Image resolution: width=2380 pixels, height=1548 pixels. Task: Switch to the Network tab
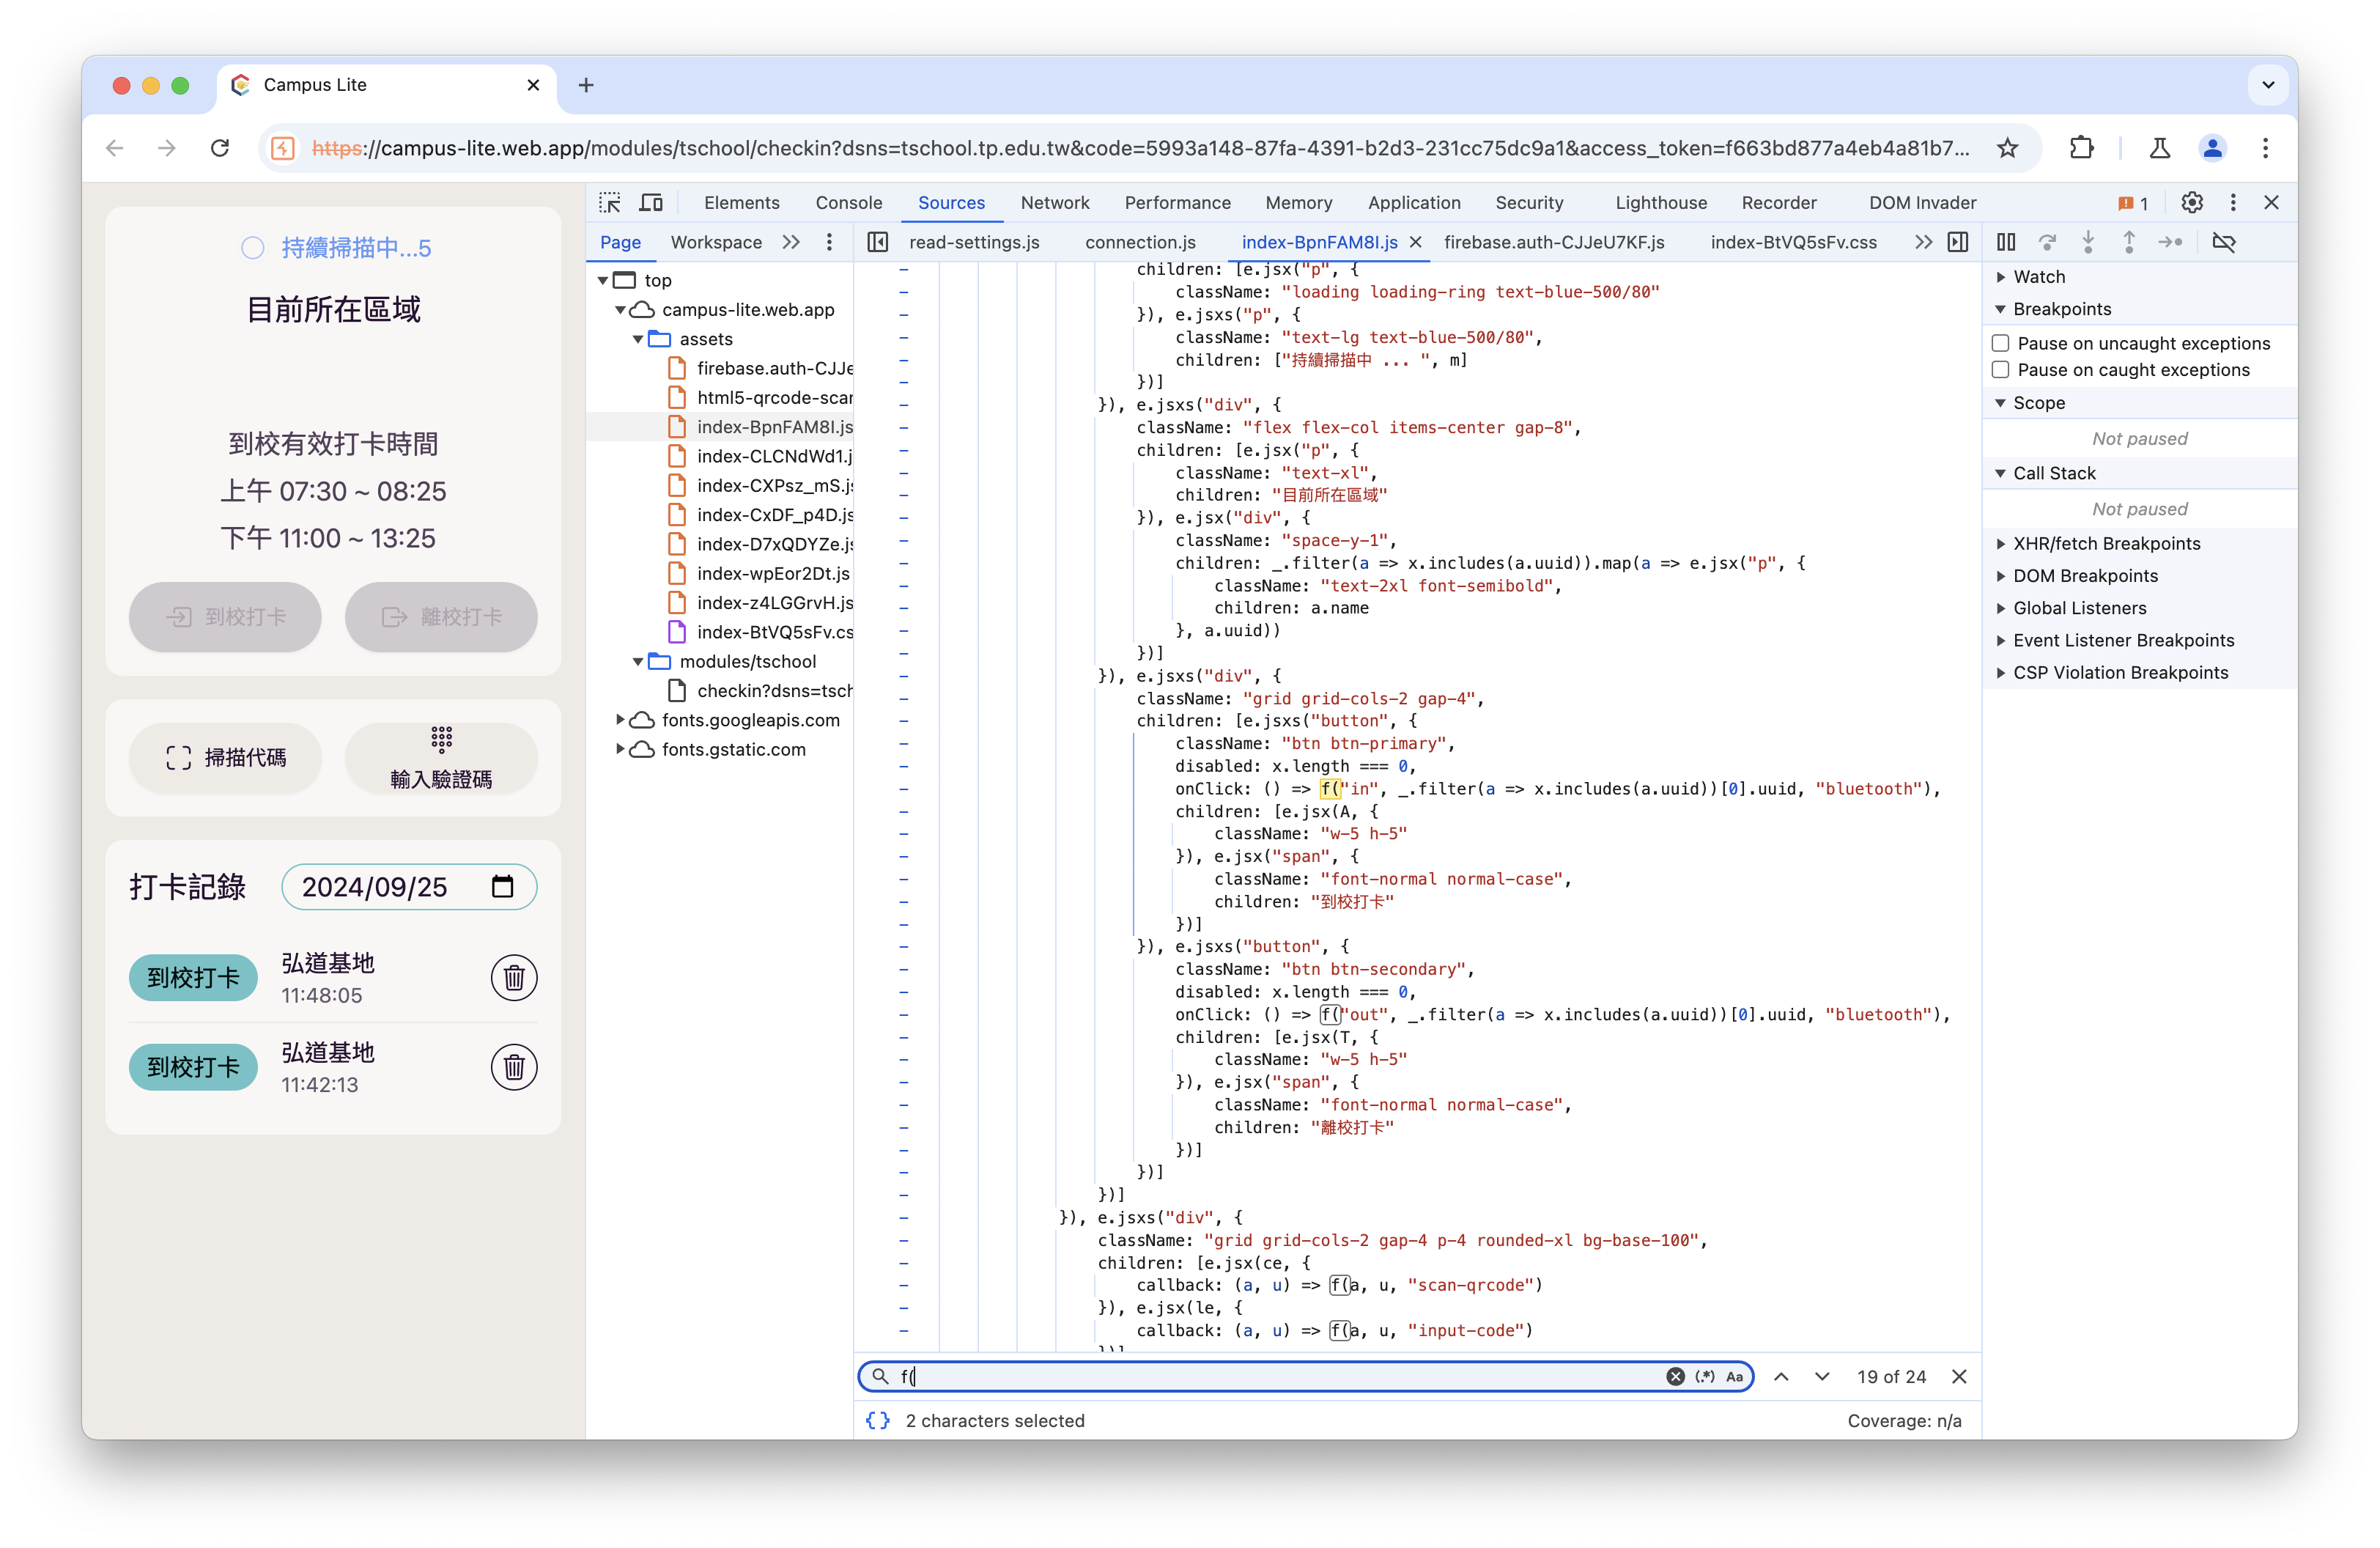click(1054, 203)
